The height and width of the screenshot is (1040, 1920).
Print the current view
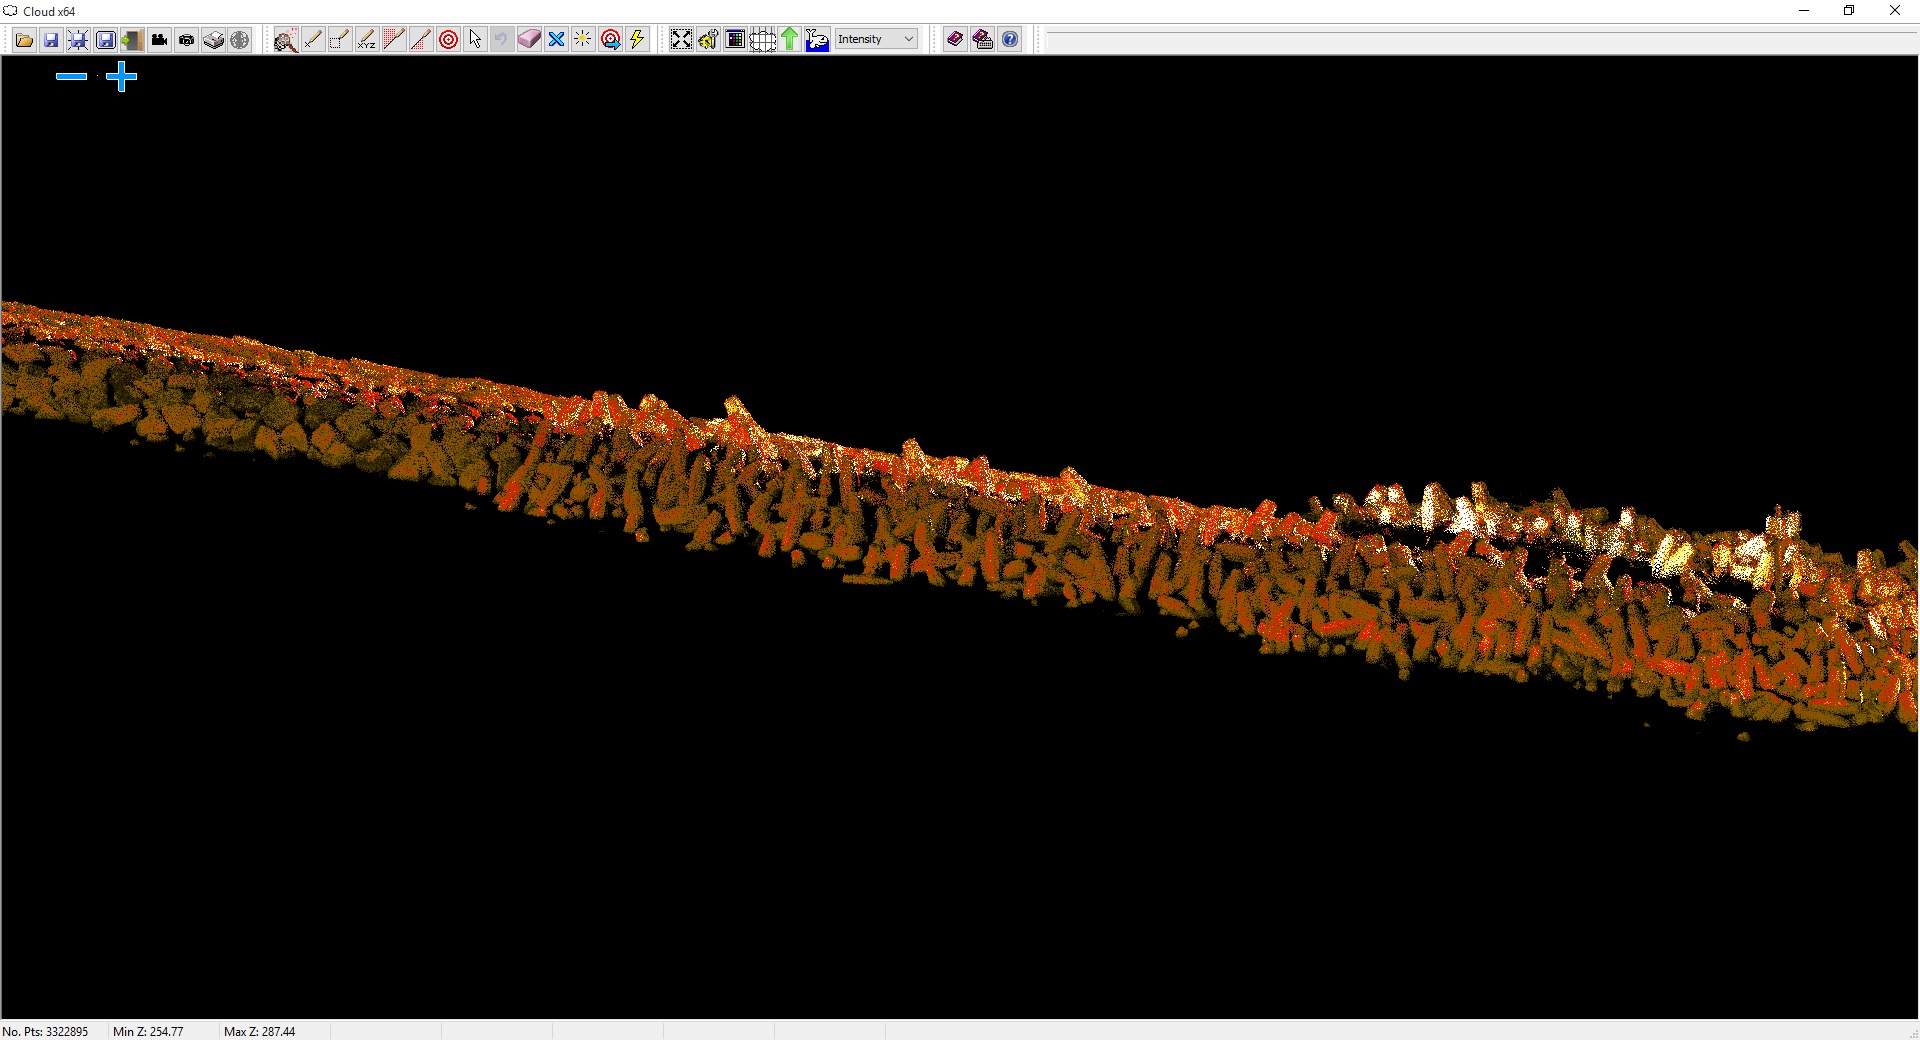214,39
